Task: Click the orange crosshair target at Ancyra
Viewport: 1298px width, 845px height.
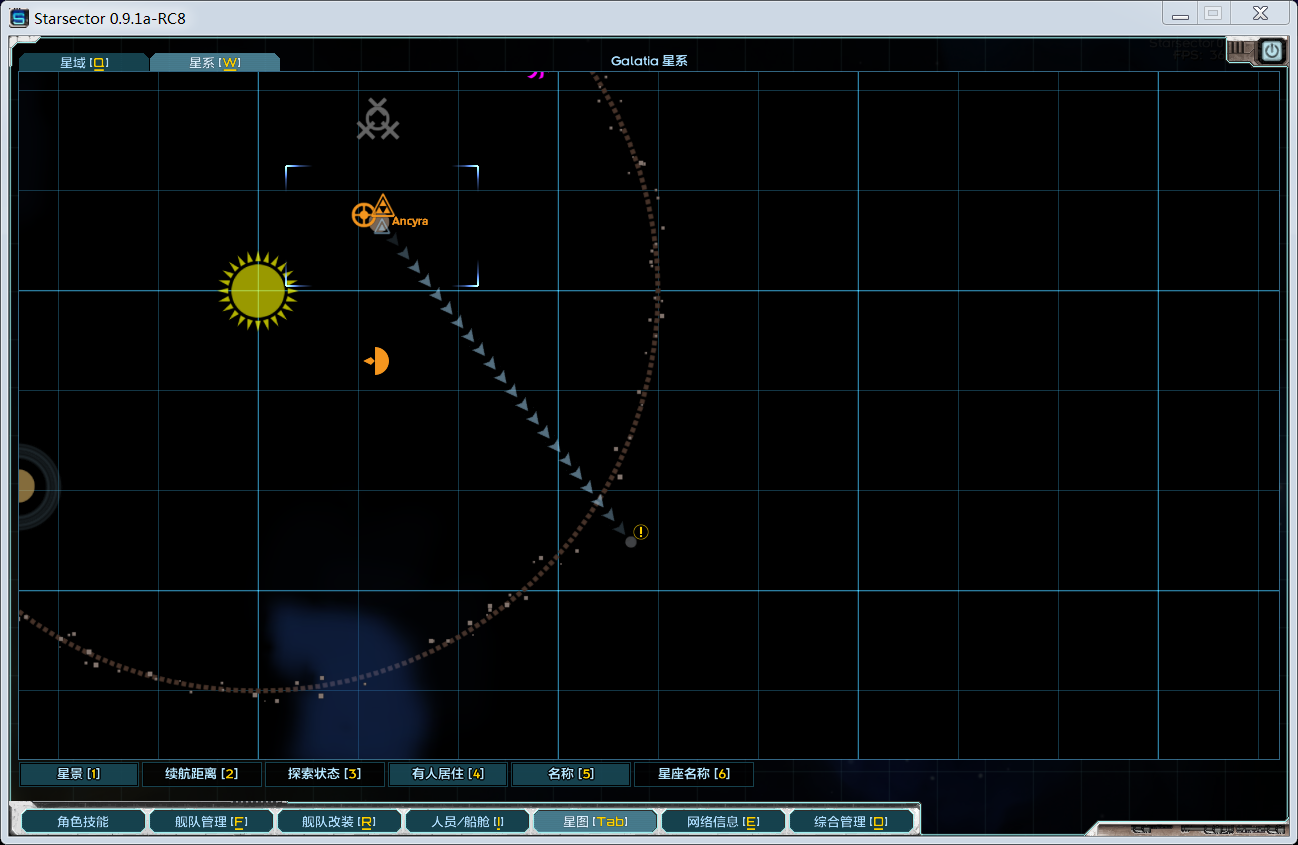Action: [x=363, y=215]
